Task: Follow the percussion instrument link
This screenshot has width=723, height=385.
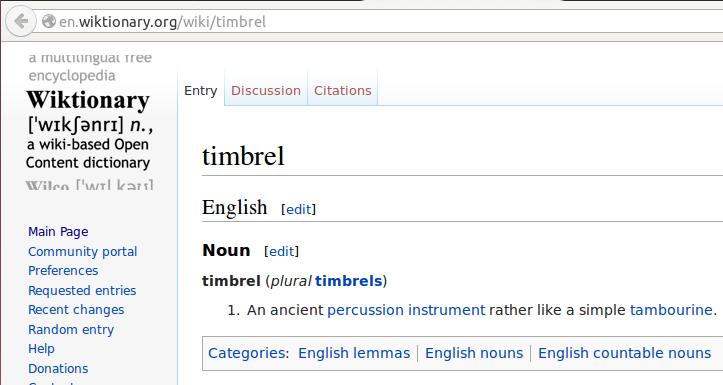Action: pos(406,310)
